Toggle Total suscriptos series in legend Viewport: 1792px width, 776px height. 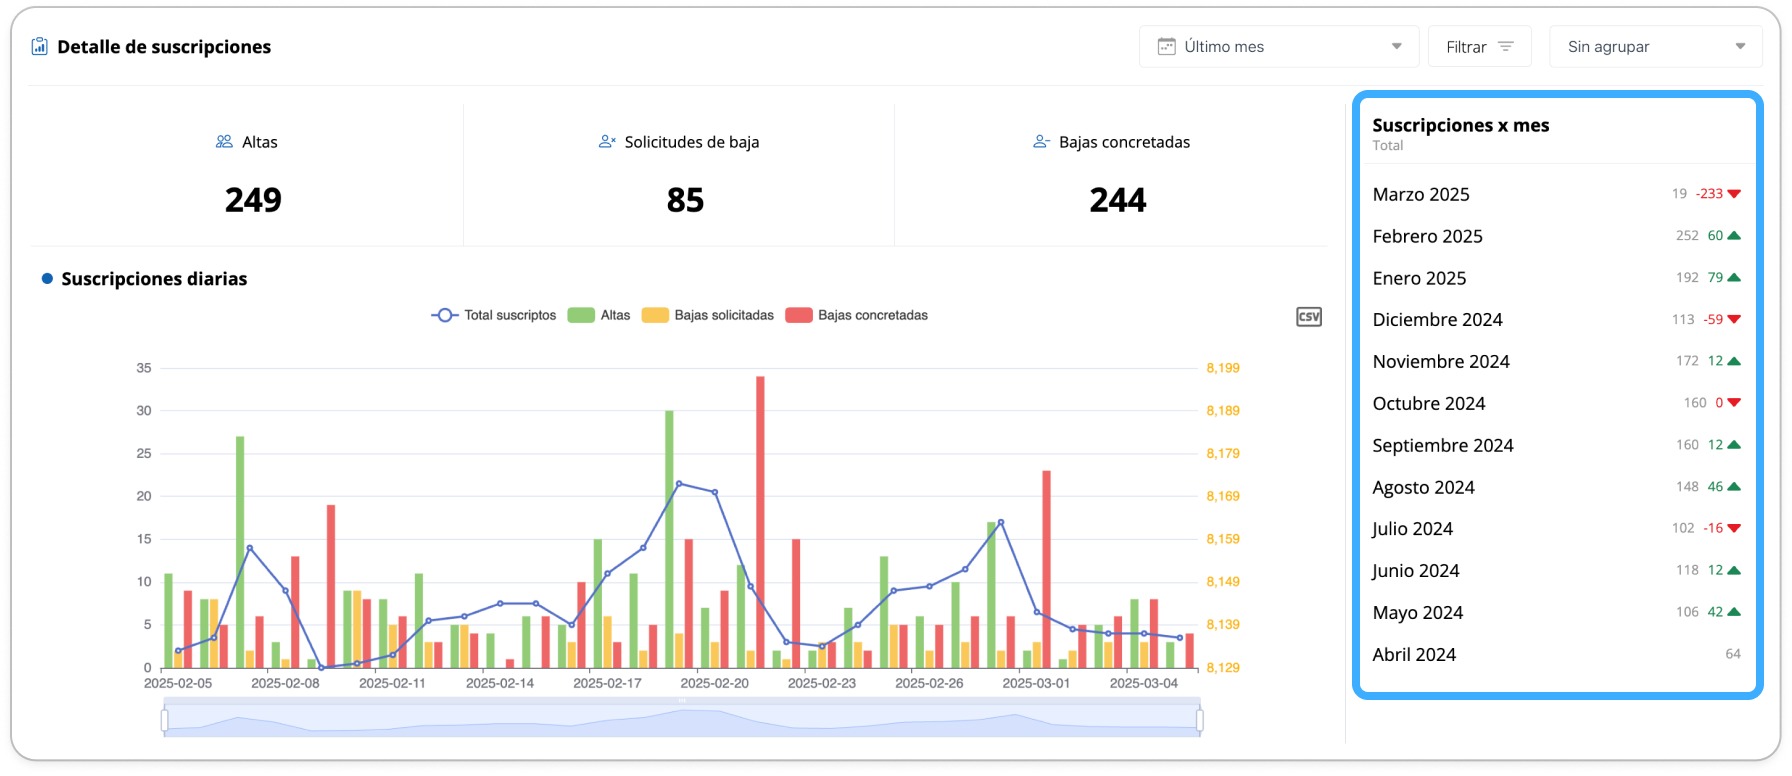coord(493,315)
